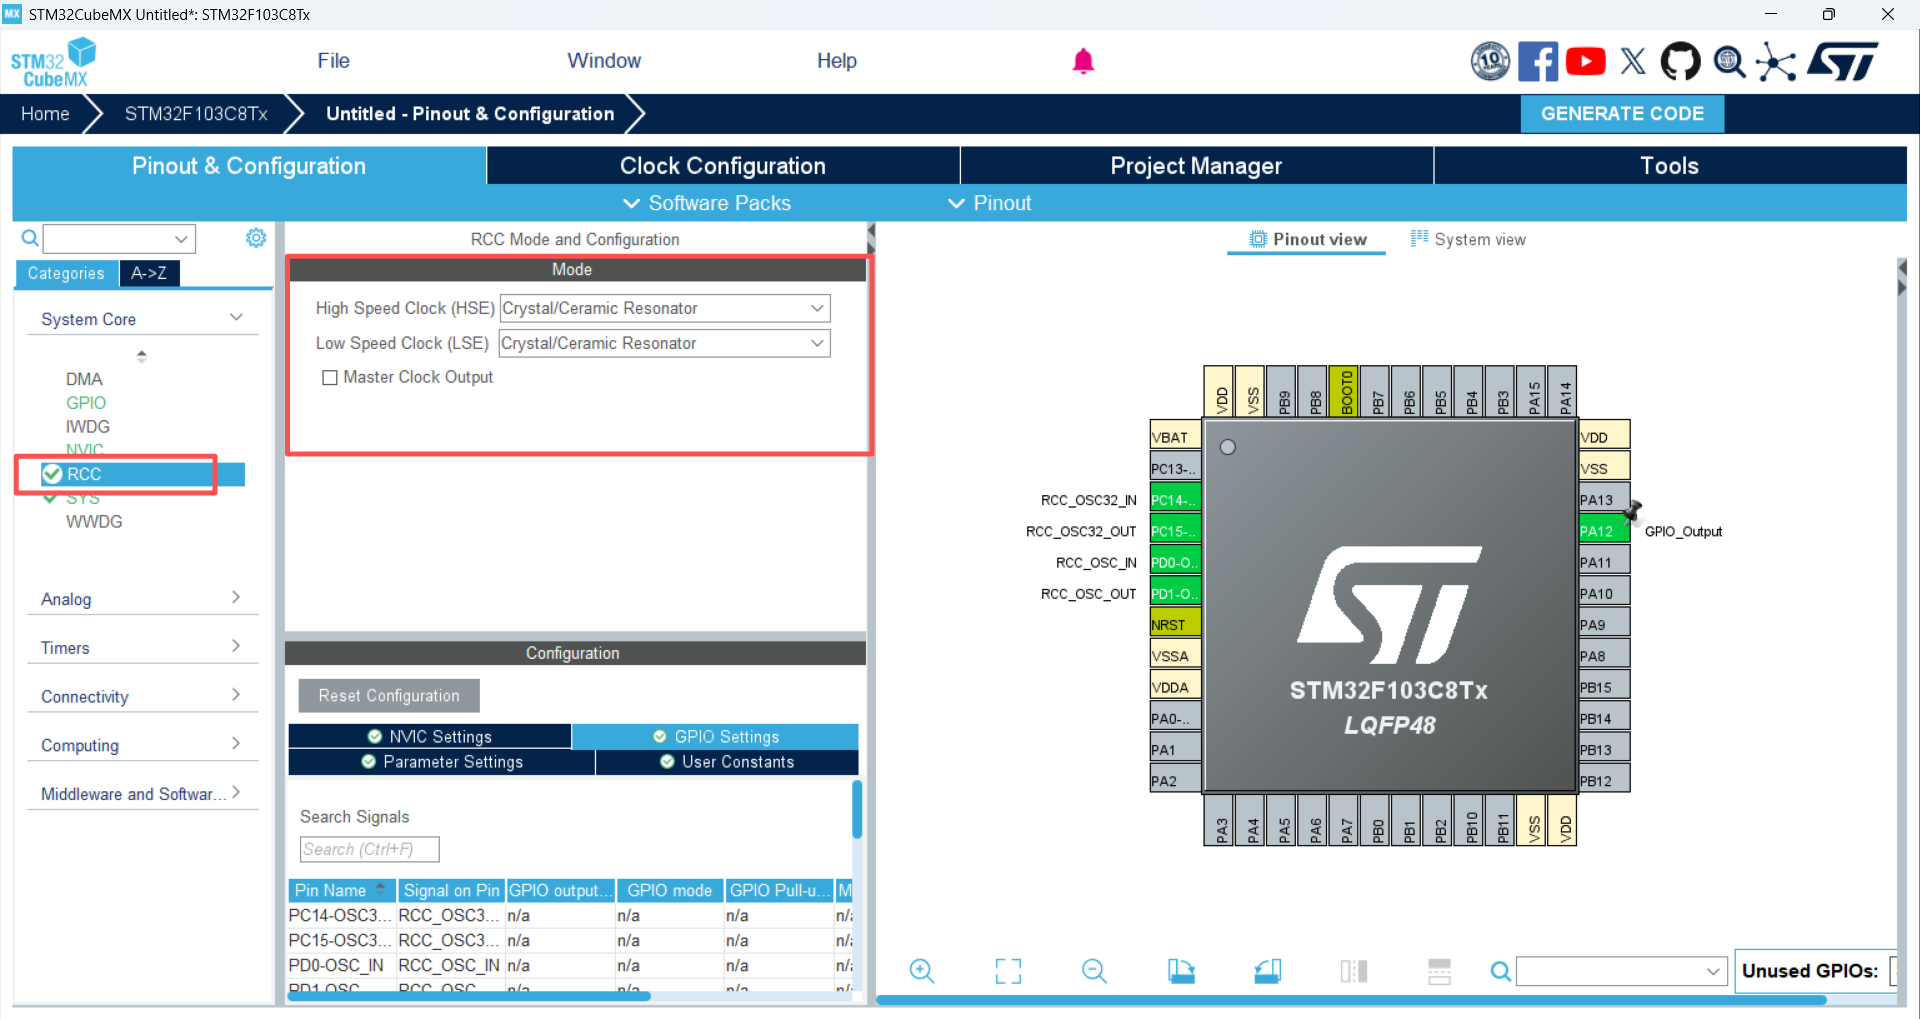The image size is (1920, 1019).
Task: Open the Pinout dropdown menu
Action: click(x=989, y=203)
